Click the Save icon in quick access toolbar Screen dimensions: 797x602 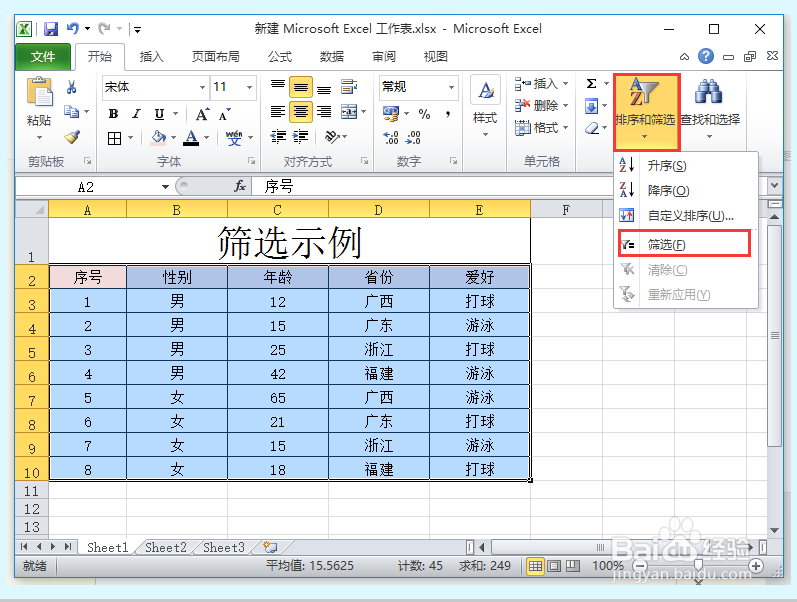click(x=51, y=29)
